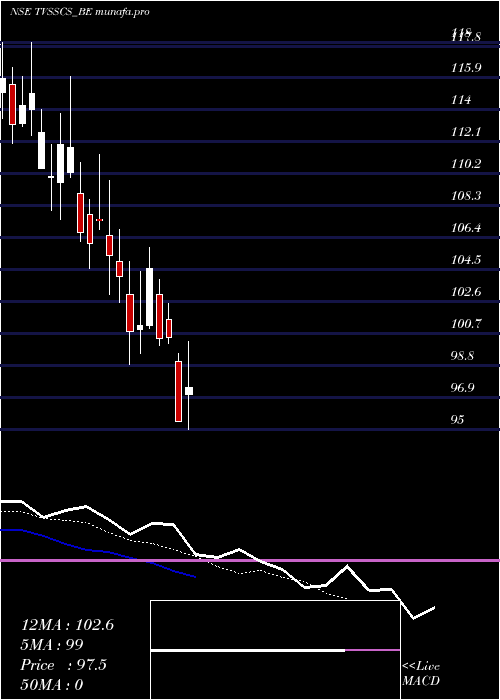The image size is (500, 700).
Task: Click the tall white candlestick above 100.7
Action: [150, 297]
